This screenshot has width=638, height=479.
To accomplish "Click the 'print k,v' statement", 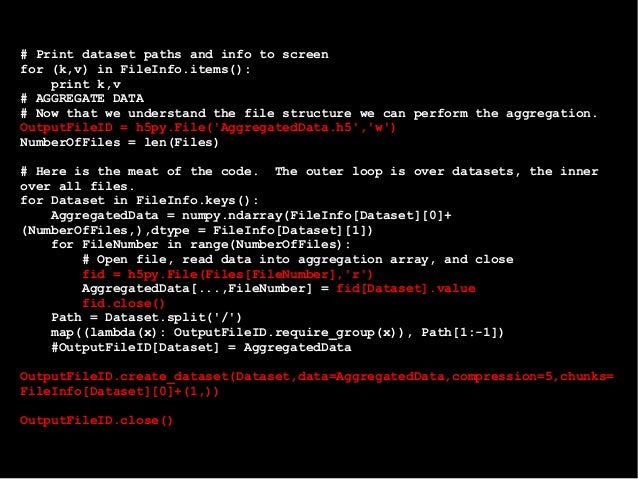I will pos(86,84).
